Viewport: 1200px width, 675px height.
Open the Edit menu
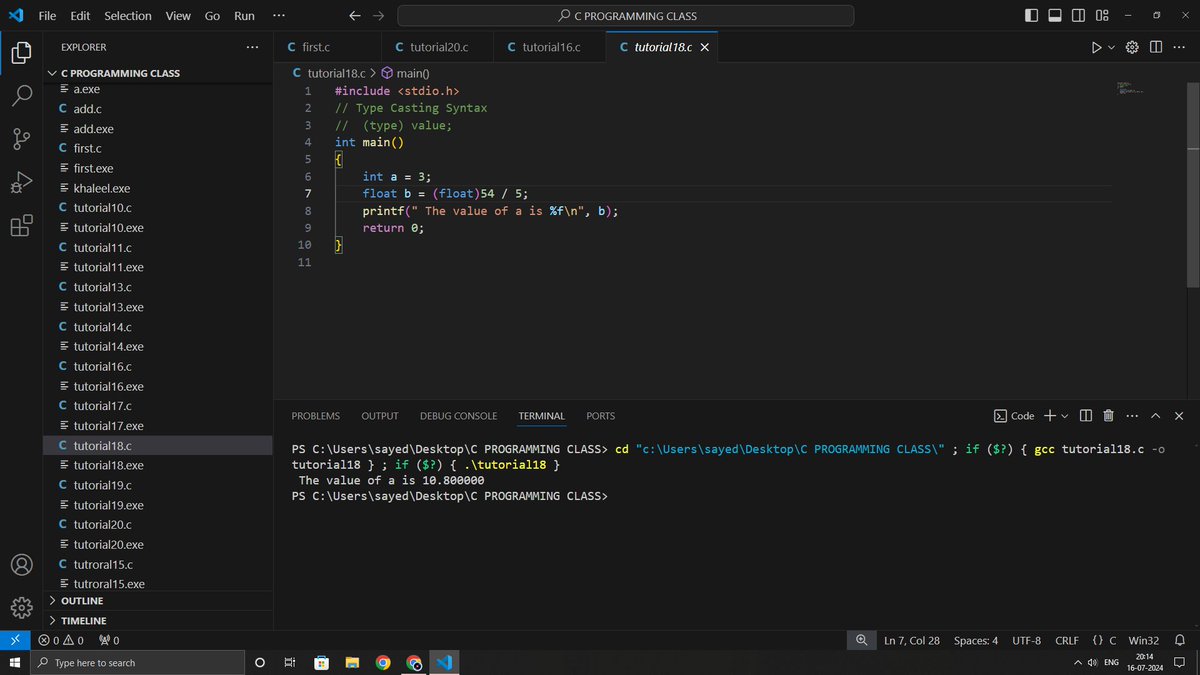point(80,16)
